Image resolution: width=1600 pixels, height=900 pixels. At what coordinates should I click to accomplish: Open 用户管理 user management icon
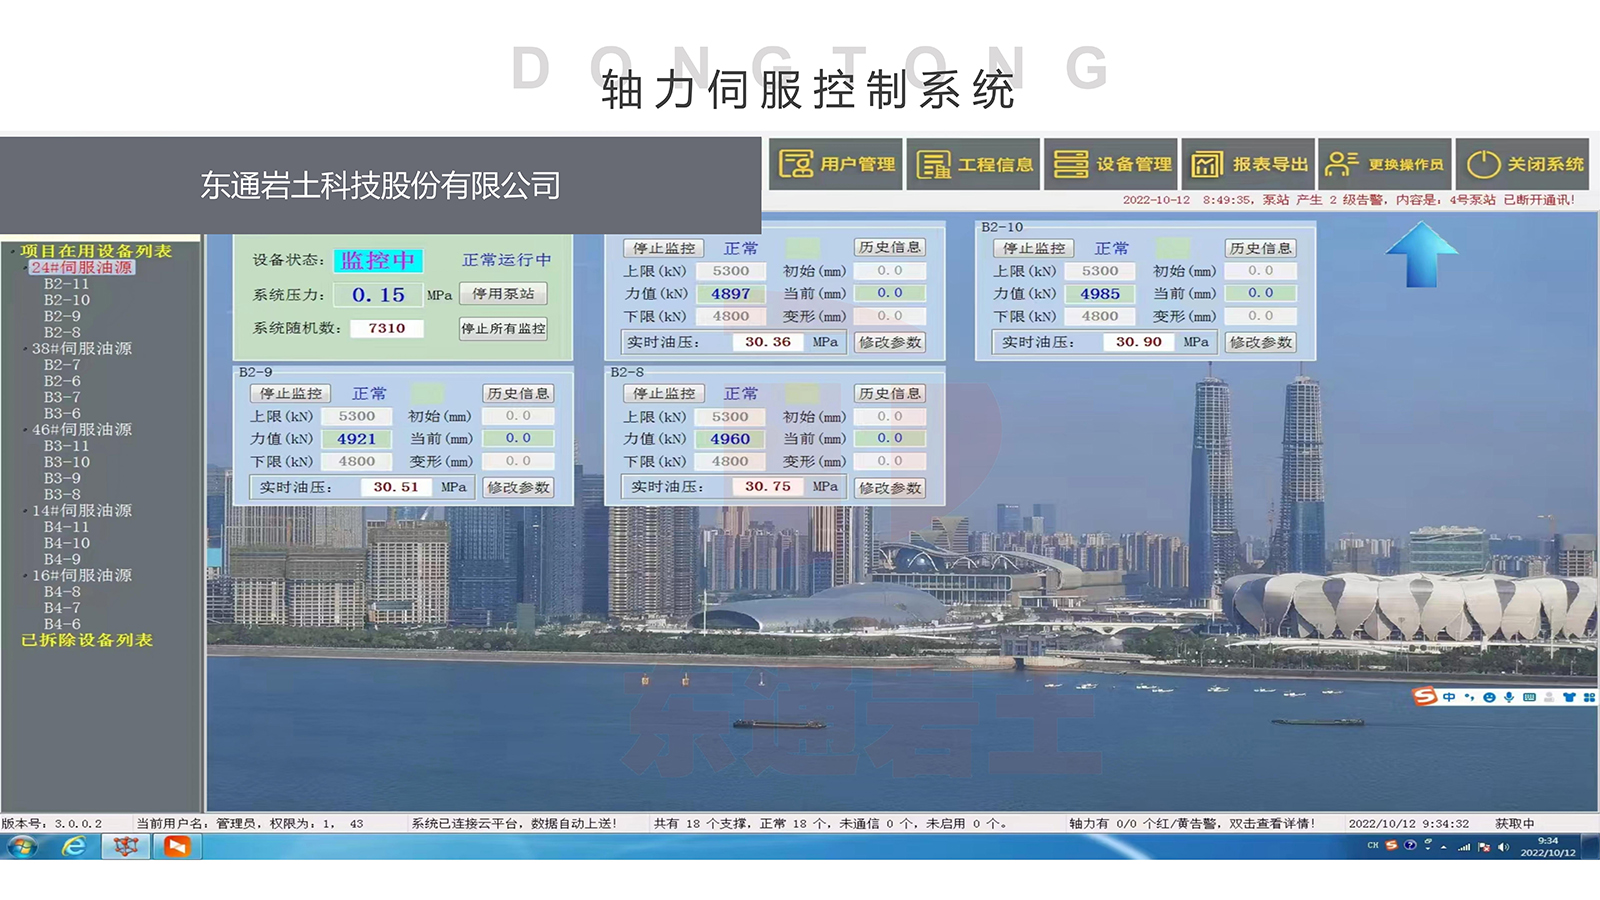(796, 164)
